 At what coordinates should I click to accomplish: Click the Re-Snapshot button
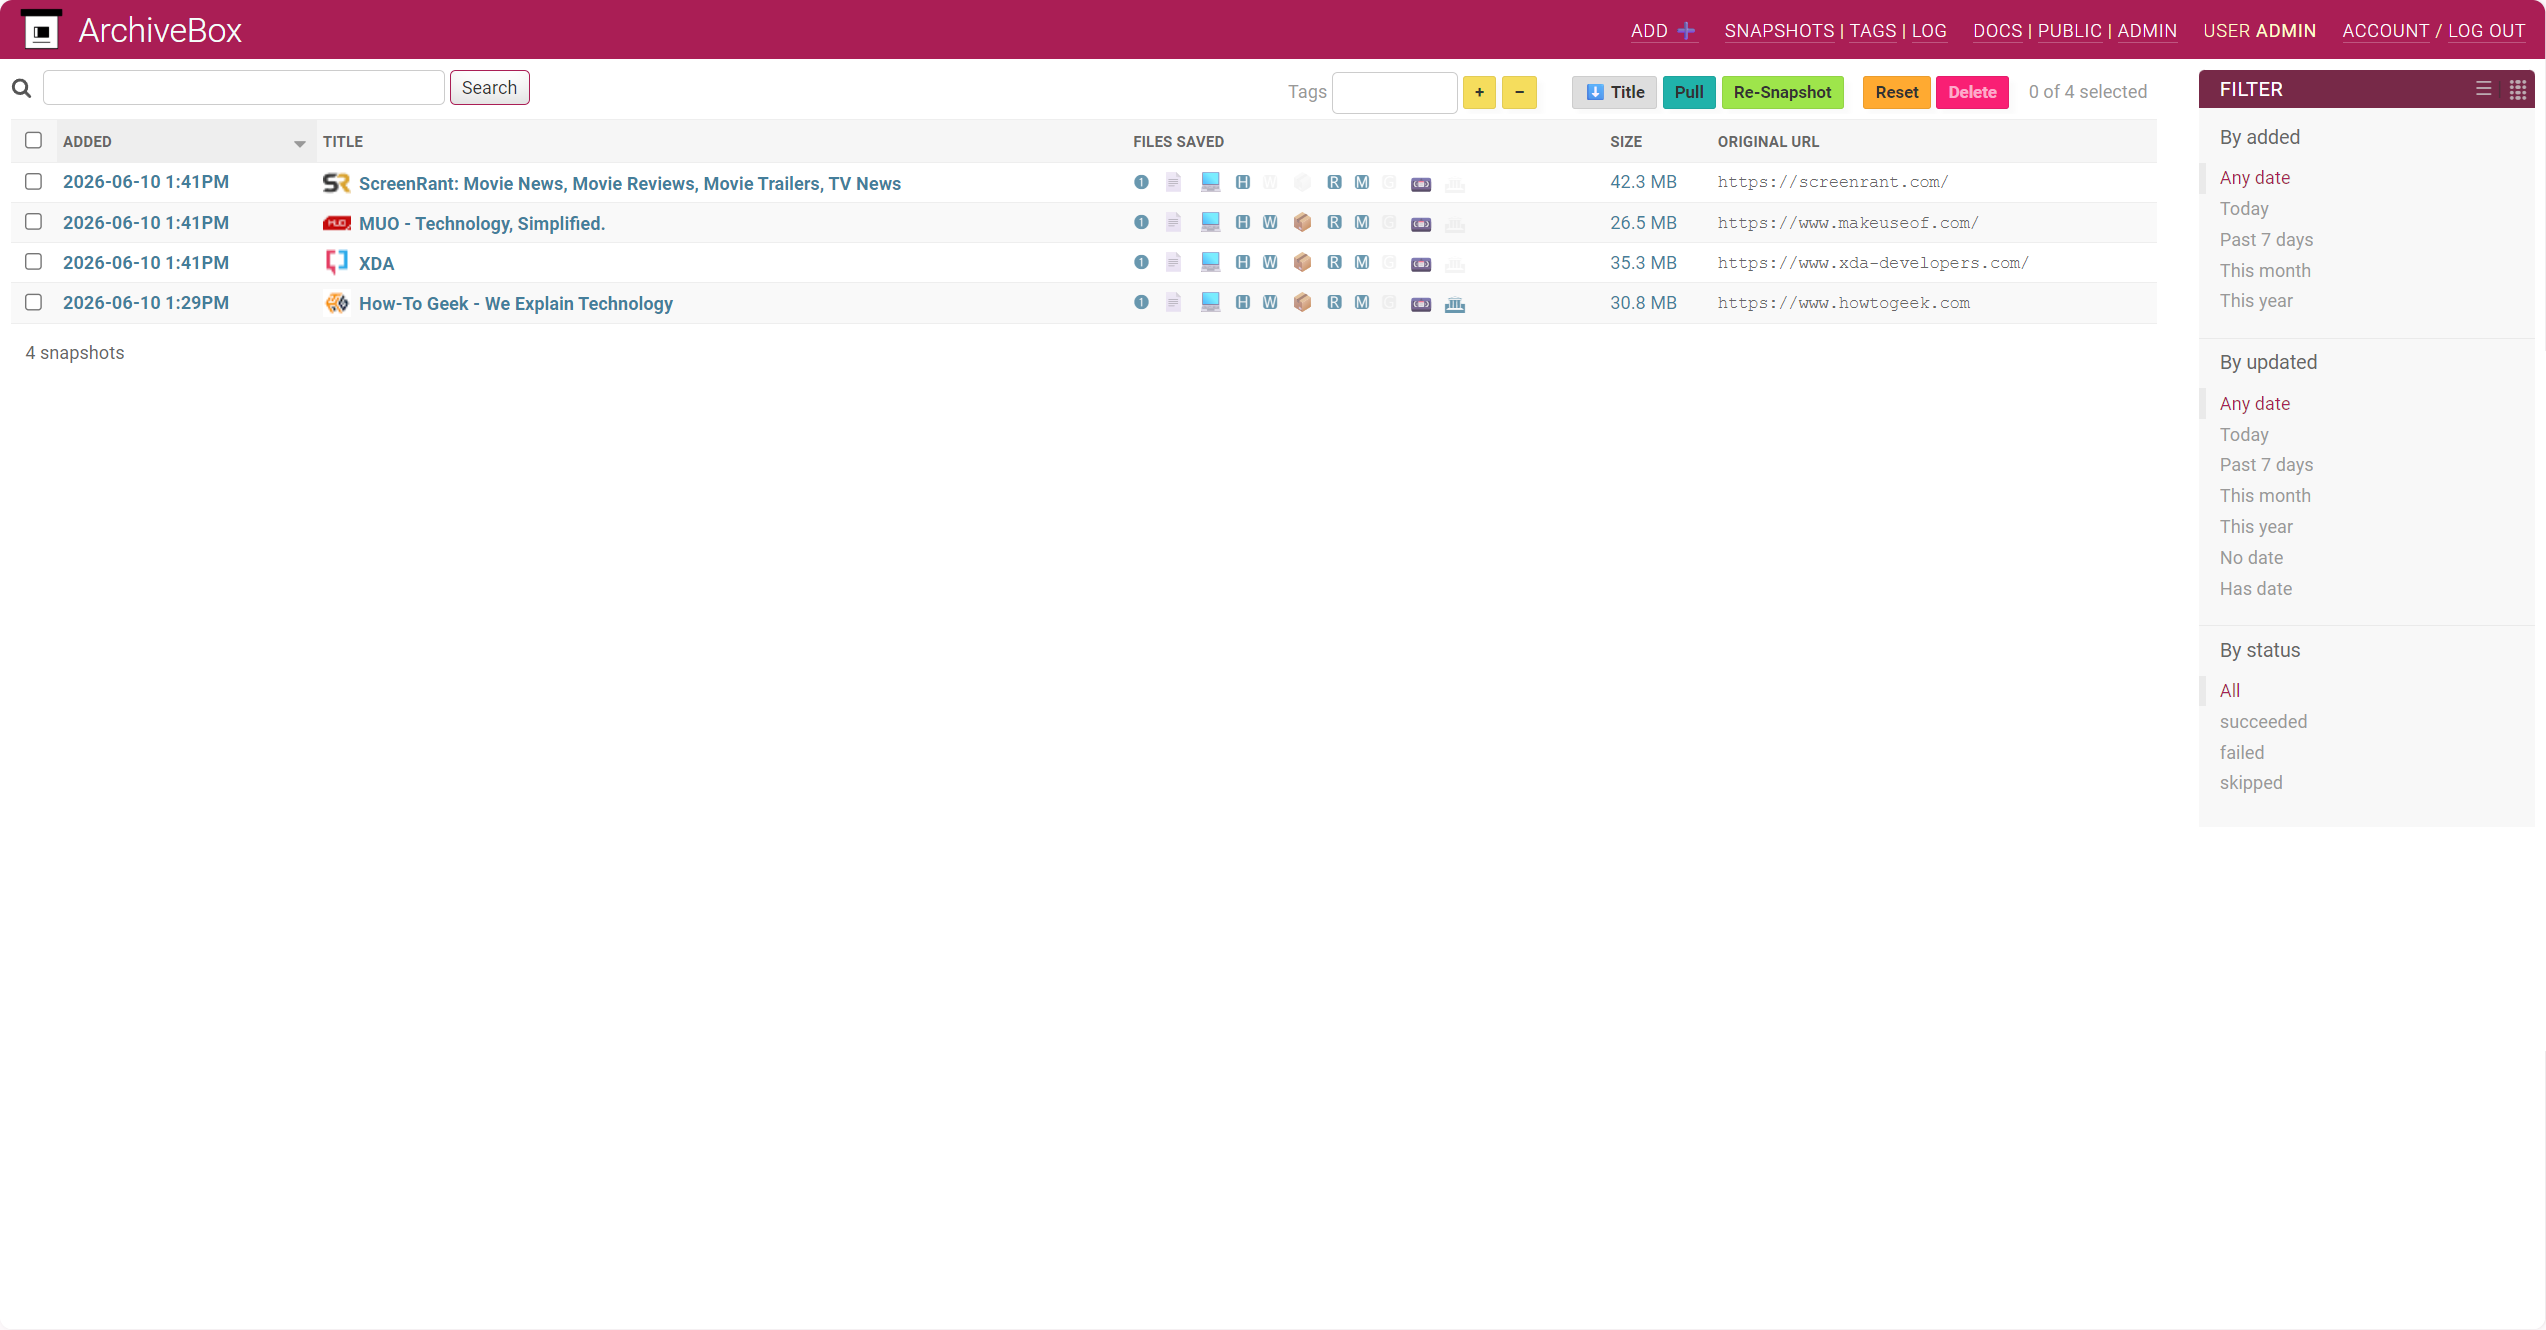(x=1782, y=92)
